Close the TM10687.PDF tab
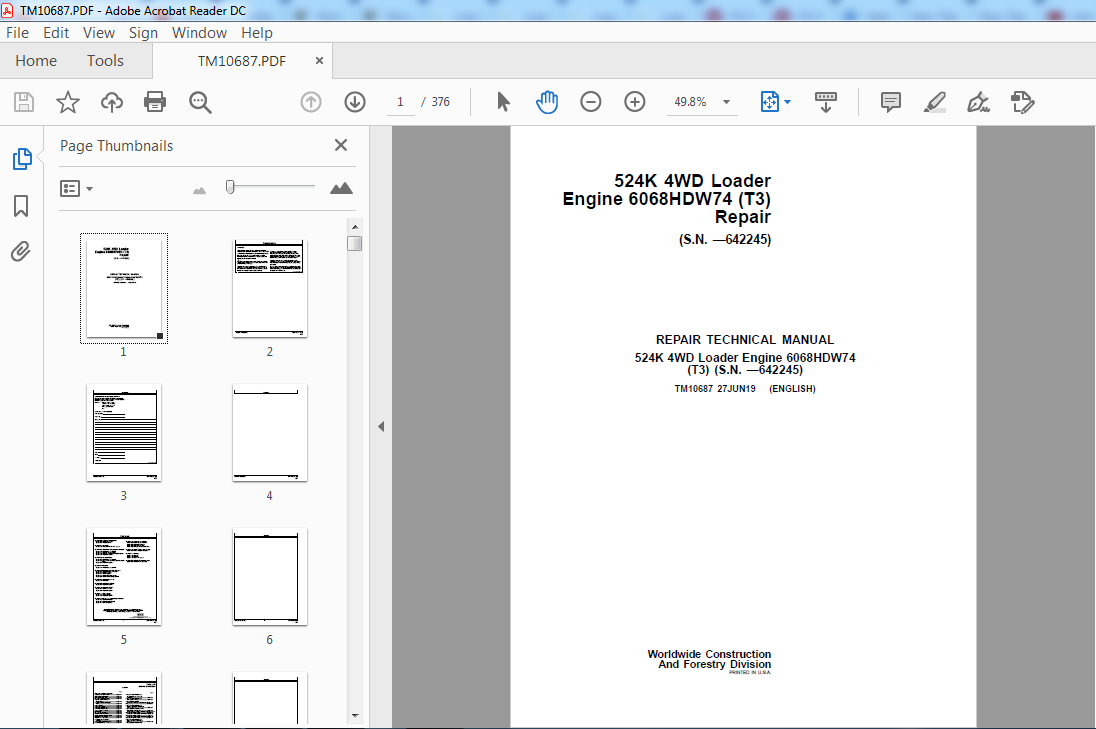The width and height of the screenshot is (1096, 729). coord(319,61)
